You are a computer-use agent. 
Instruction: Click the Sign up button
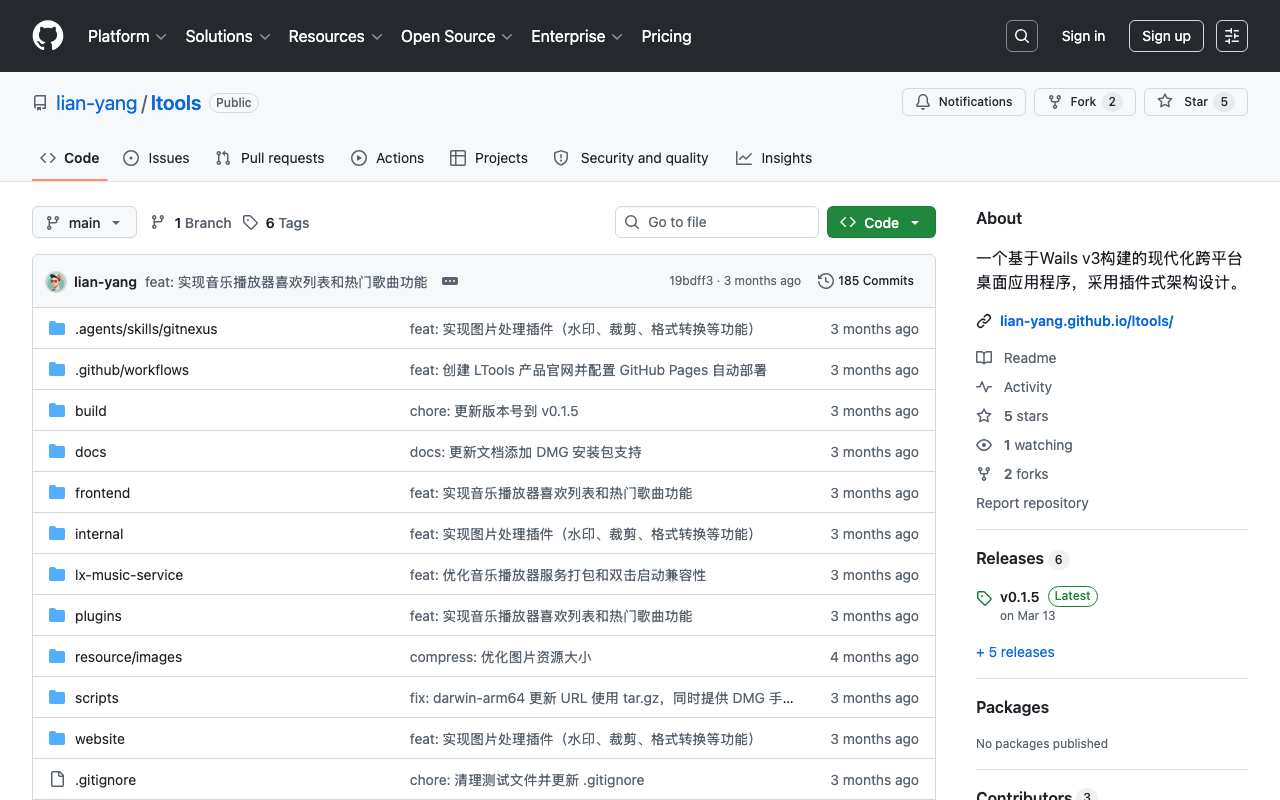point(1166,36)
